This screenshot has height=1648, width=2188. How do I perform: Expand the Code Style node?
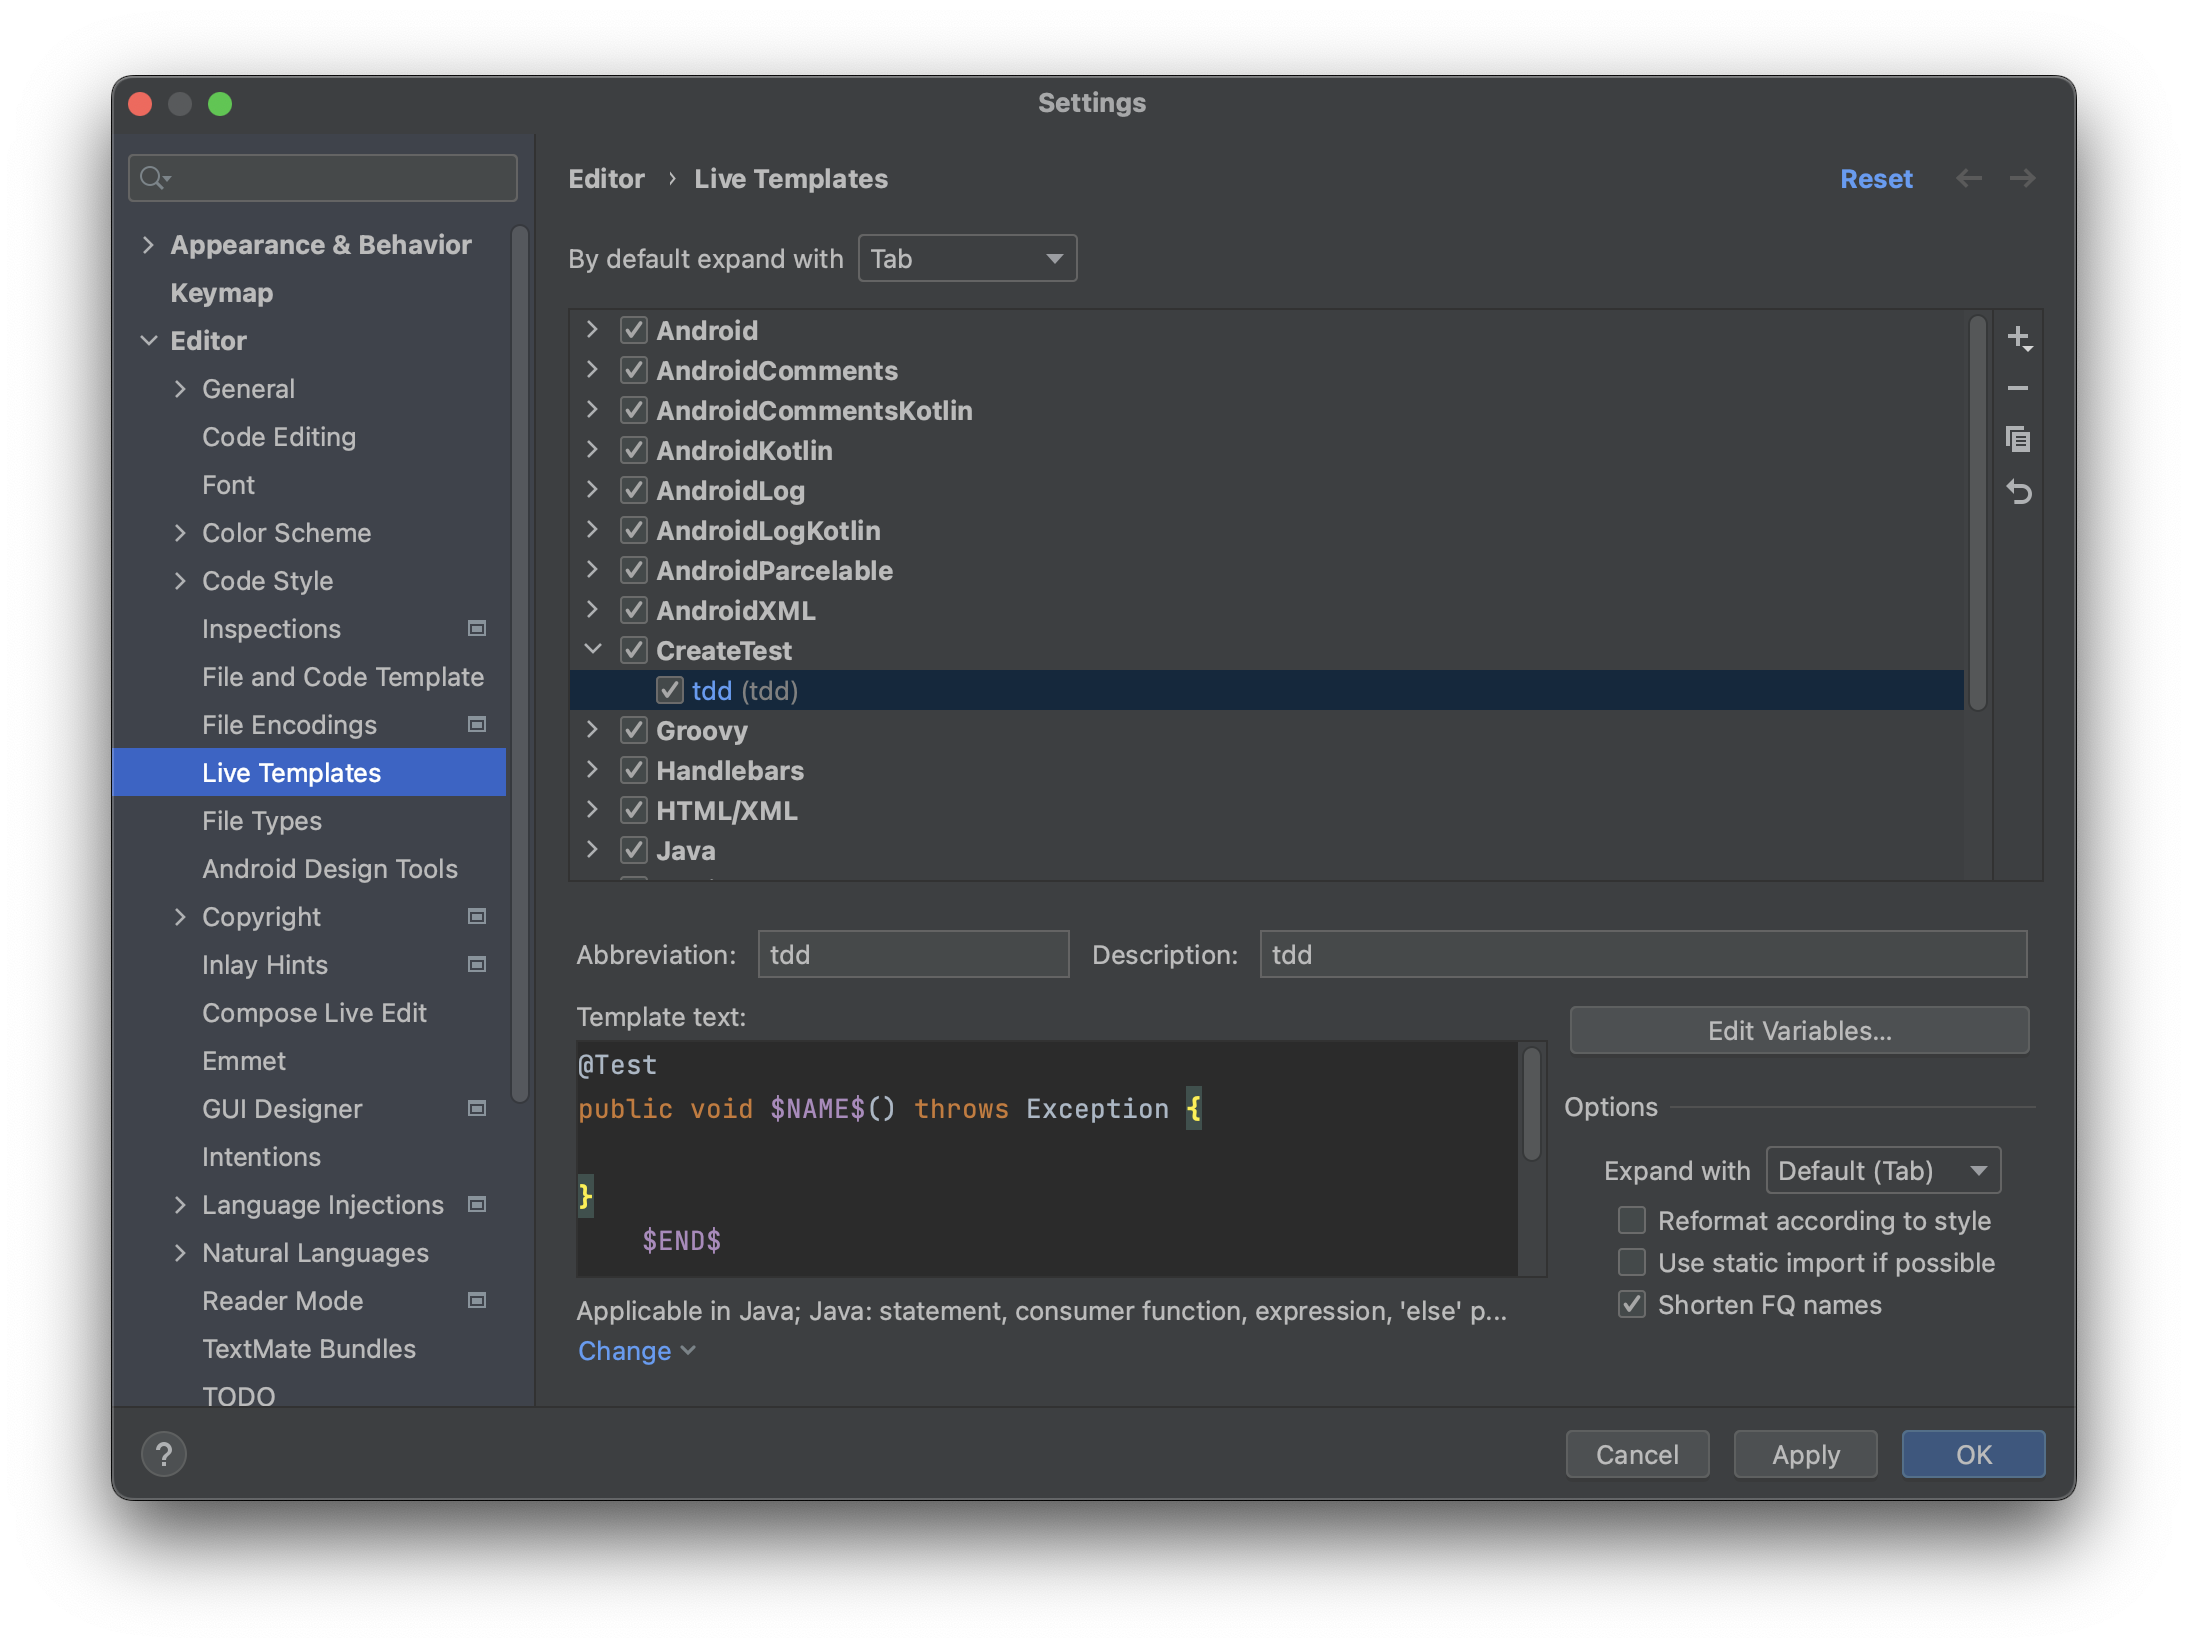tap(180, 581)
